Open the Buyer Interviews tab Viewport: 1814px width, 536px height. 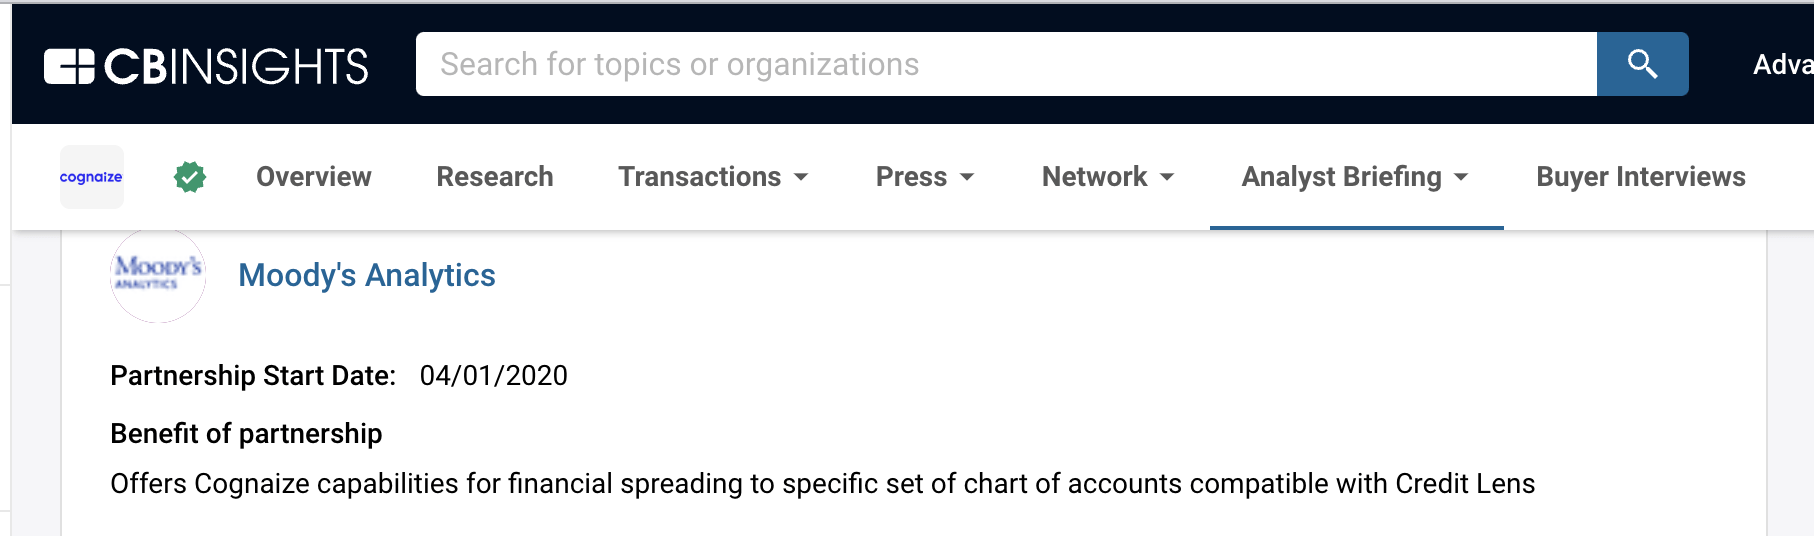(1640, 177)
